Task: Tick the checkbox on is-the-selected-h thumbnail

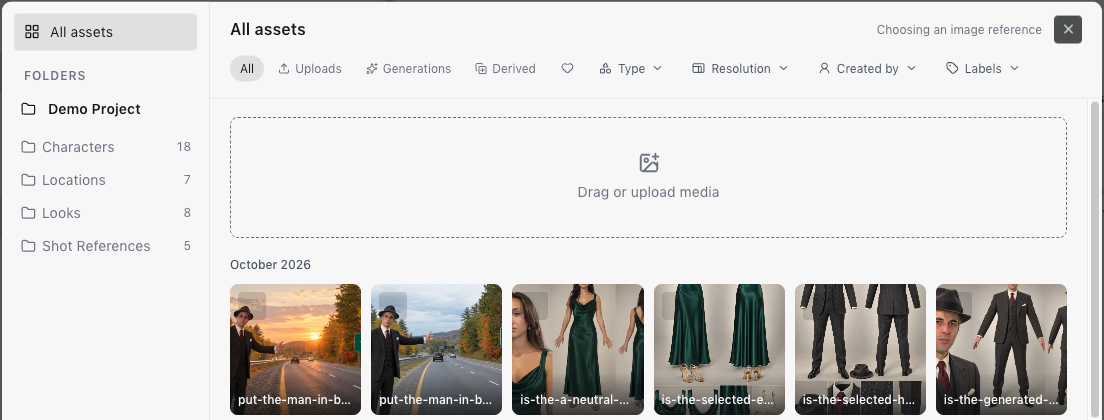Action: coord(817,306)
